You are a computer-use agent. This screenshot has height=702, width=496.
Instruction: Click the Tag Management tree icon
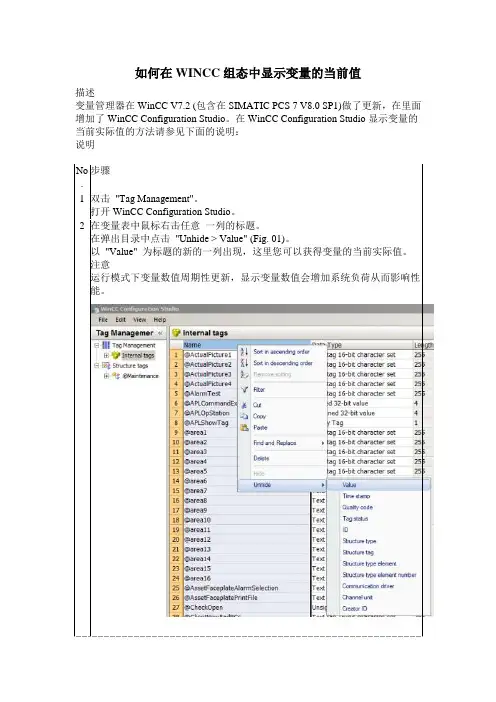click(106, 345)
